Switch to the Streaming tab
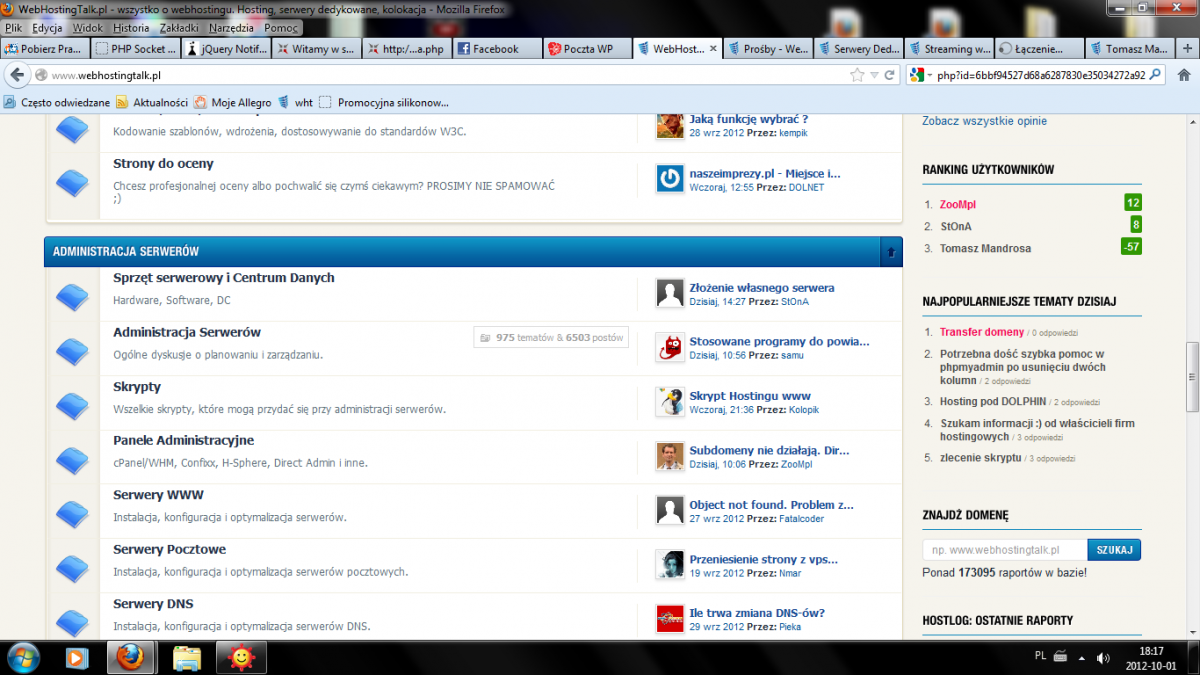Viewport: 1200px width, 675px height. 948,49
